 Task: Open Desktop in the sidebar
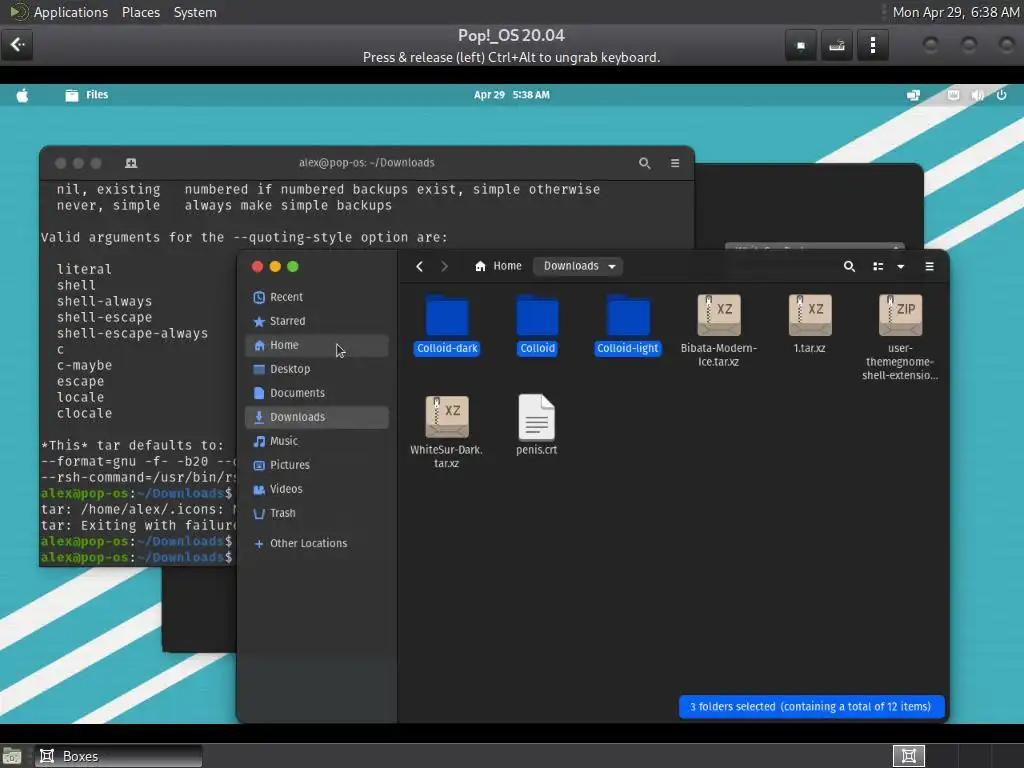(317, 369)
